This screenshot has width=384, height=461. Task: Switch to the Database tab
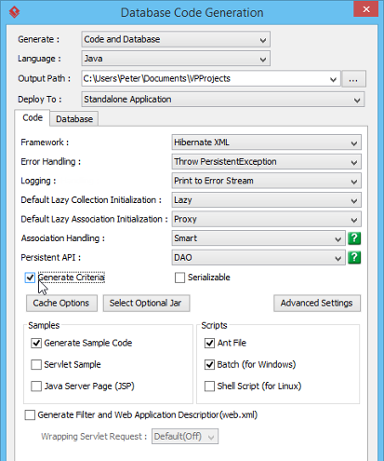point(74,119)
